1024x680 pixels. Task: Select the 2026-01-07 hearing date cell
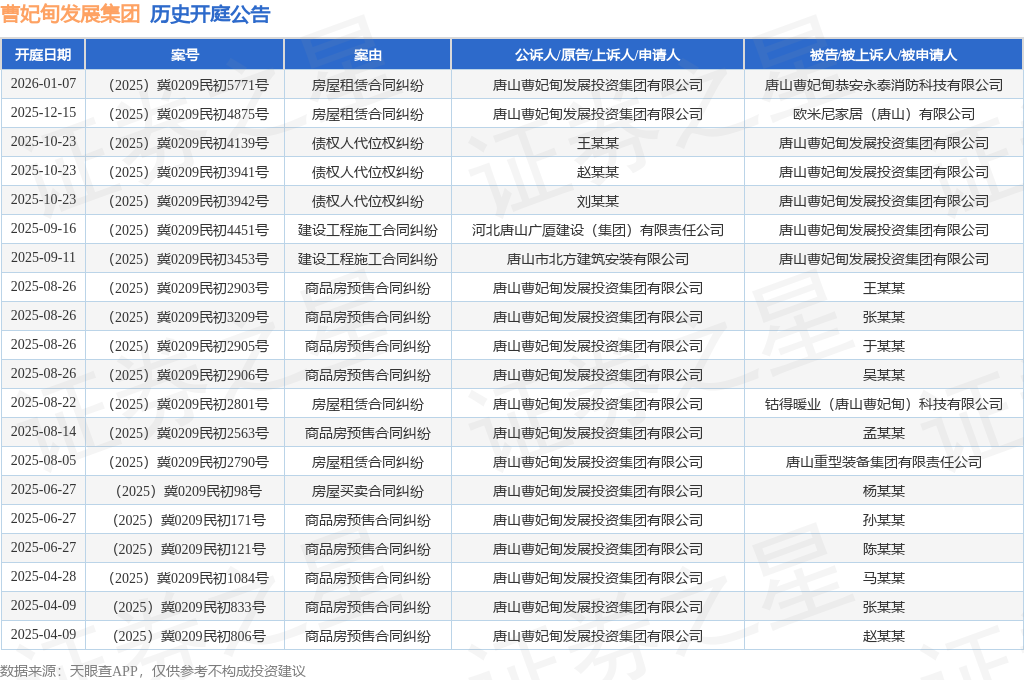pyautogui.click(x=43, y=84)
